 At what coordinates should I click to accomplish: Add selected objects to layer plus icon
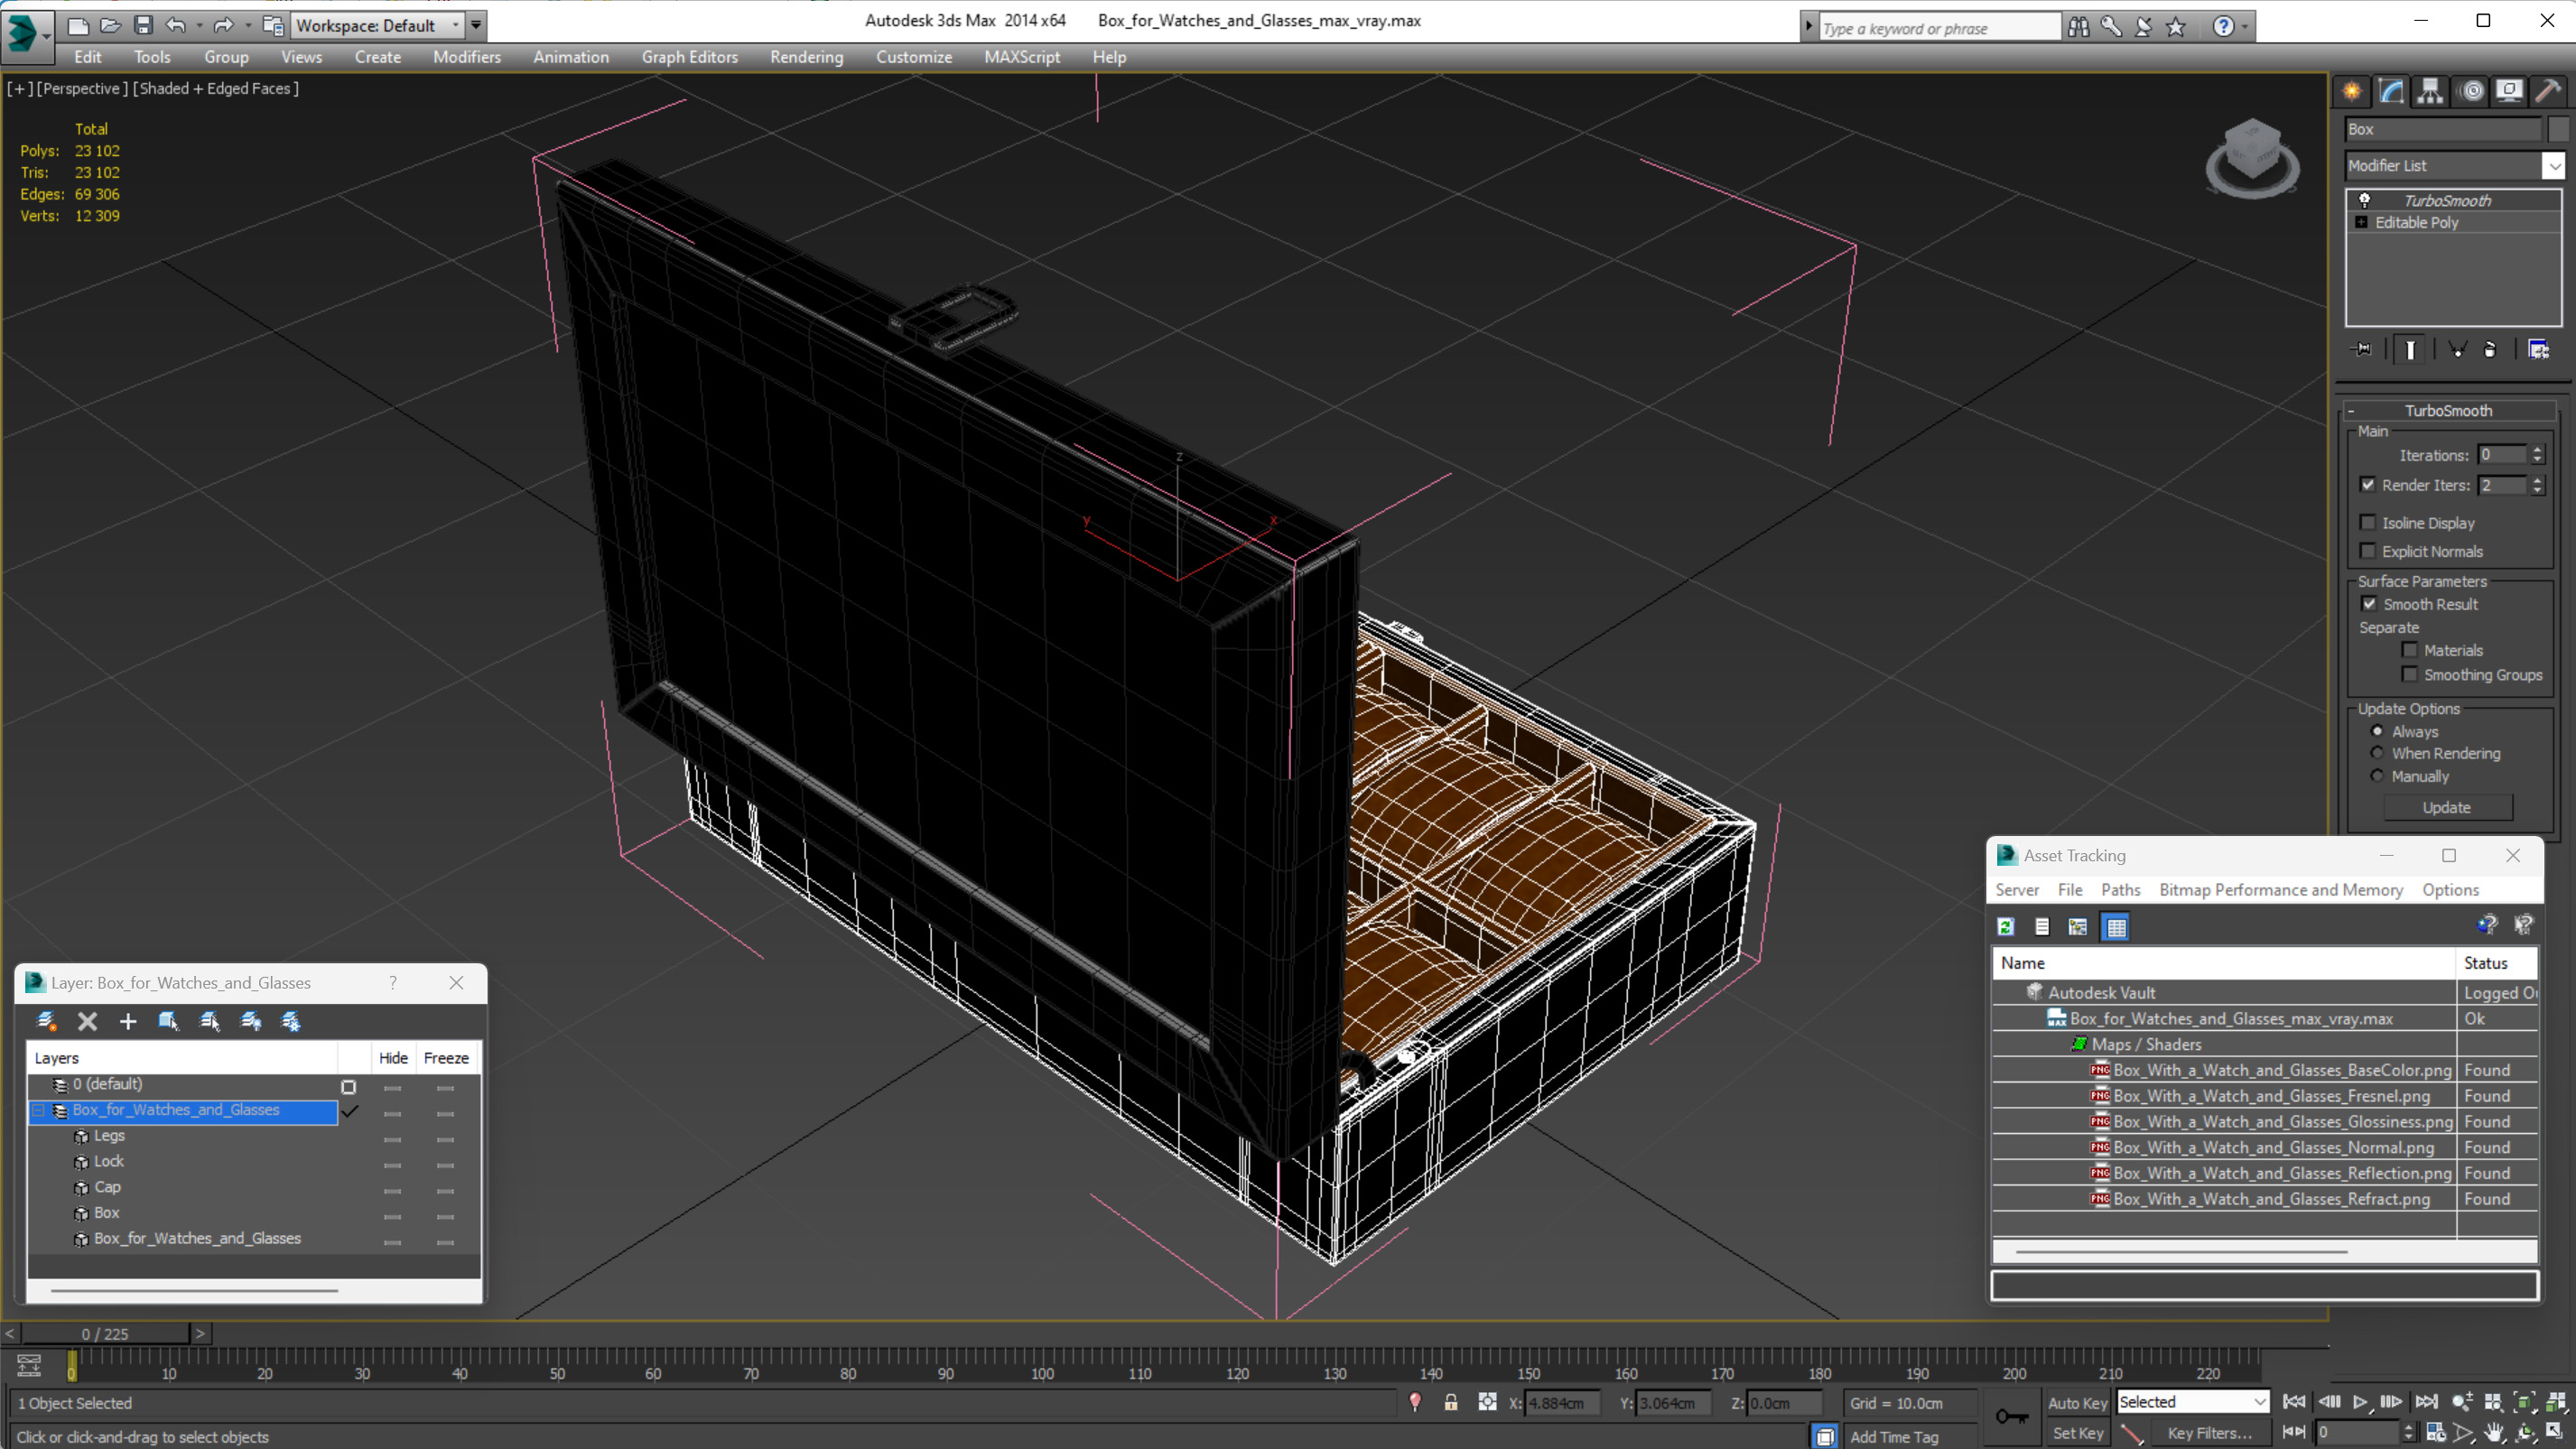[x=128, y=1021]
